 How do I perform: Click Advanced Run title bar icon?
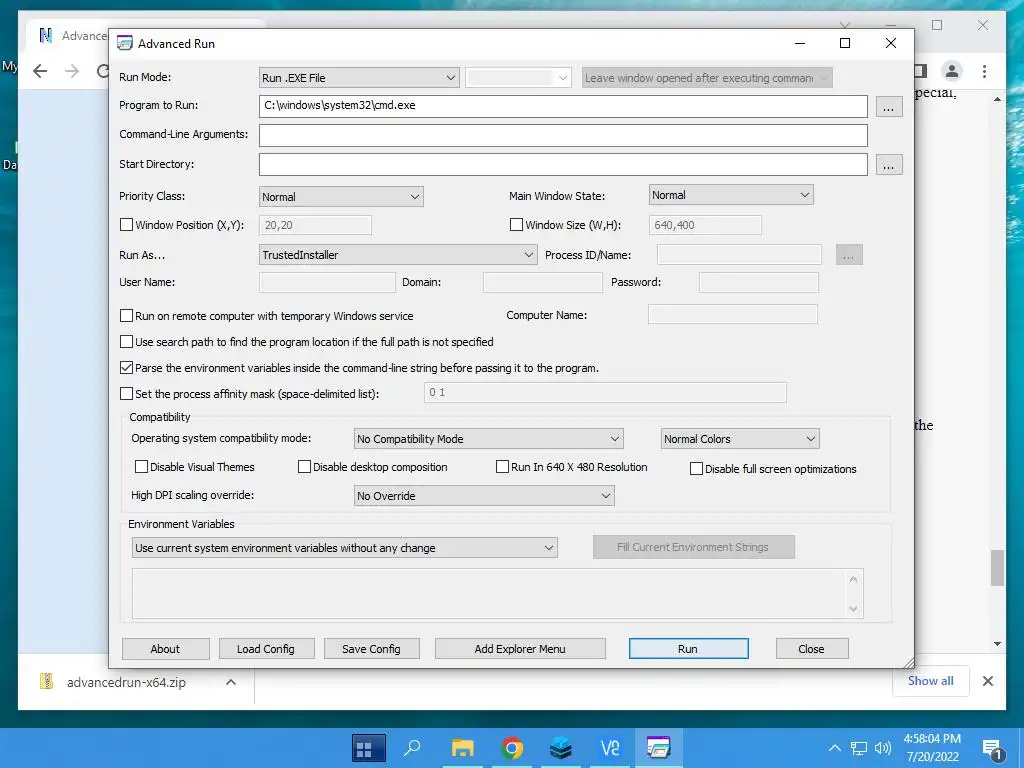coord(125,43)
